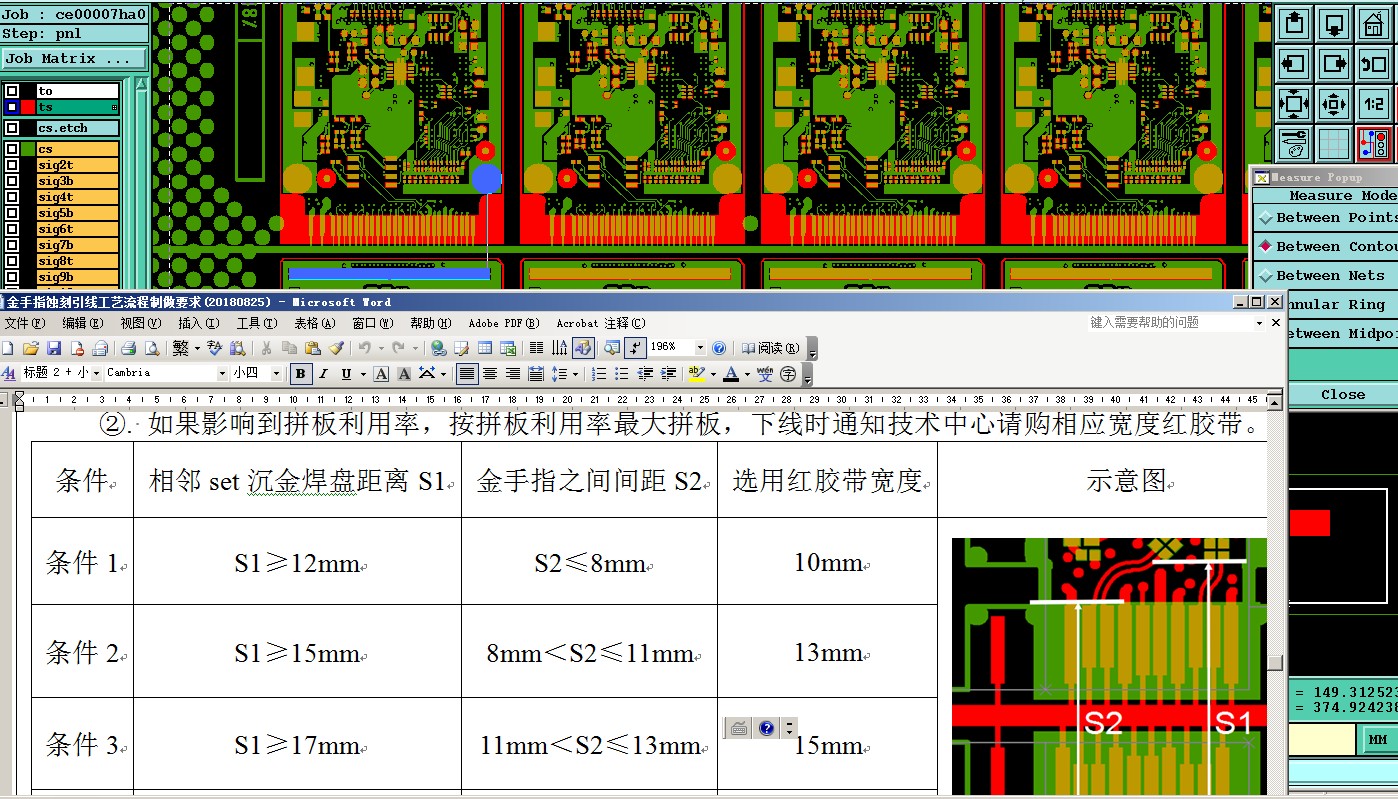
Task: Toggle Underline formatting in Word
Action: click(346, 374)
